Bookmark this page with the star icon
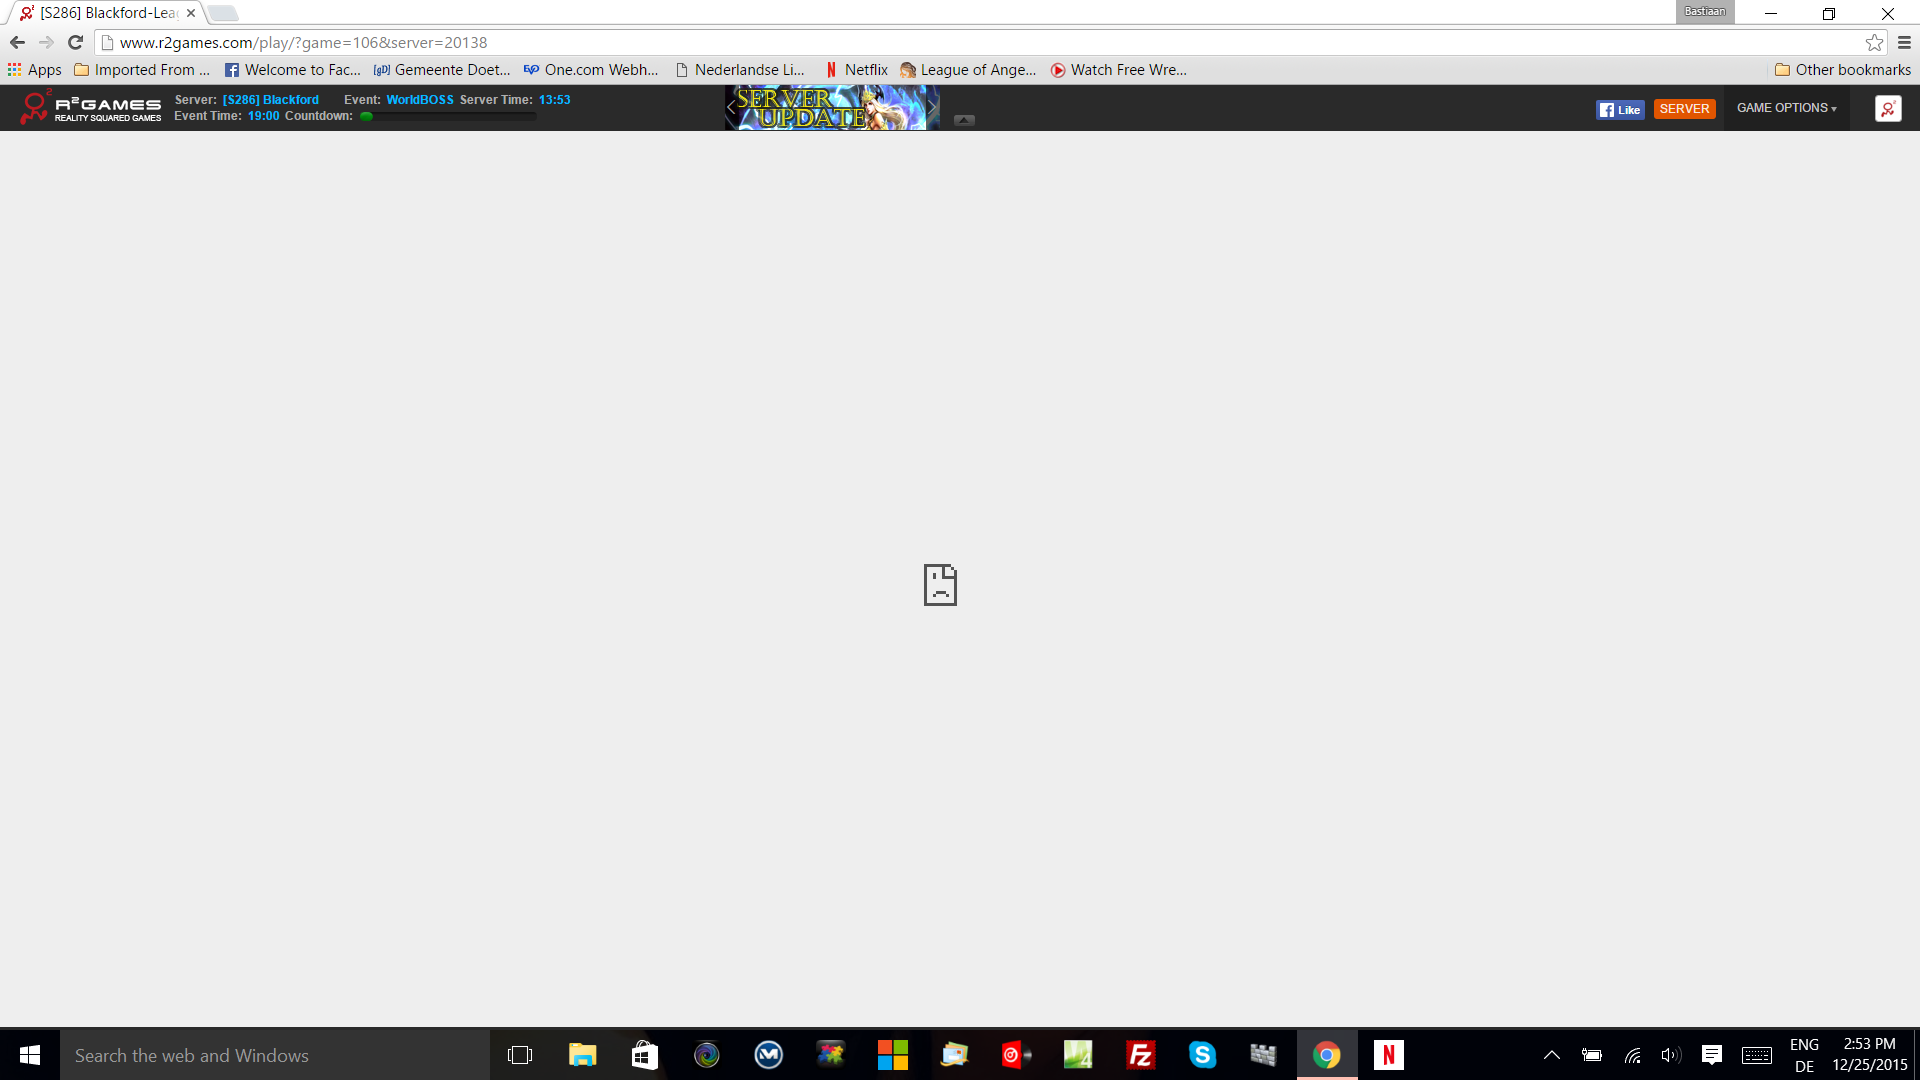Image resolution: width=1920 pixels, height=1080 pixels. [x=1874, y=42]
